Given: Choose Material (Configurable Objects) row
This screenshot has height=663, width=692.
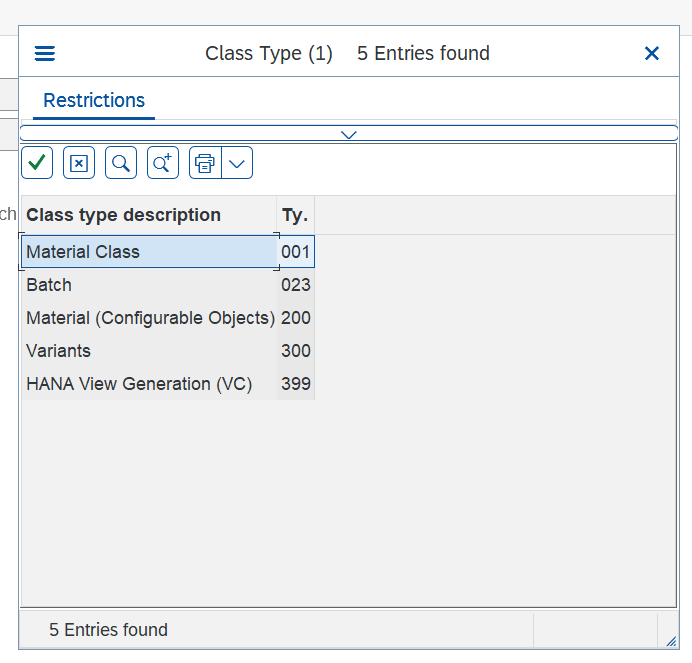Looking at the screenshot, I should point(150,318).
